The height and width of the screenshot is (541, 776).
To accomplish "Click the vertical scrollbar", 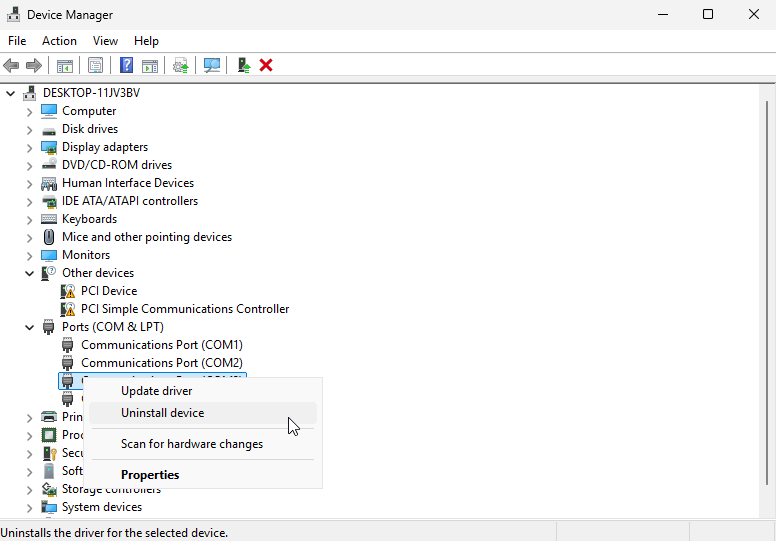I will point(767,292).
